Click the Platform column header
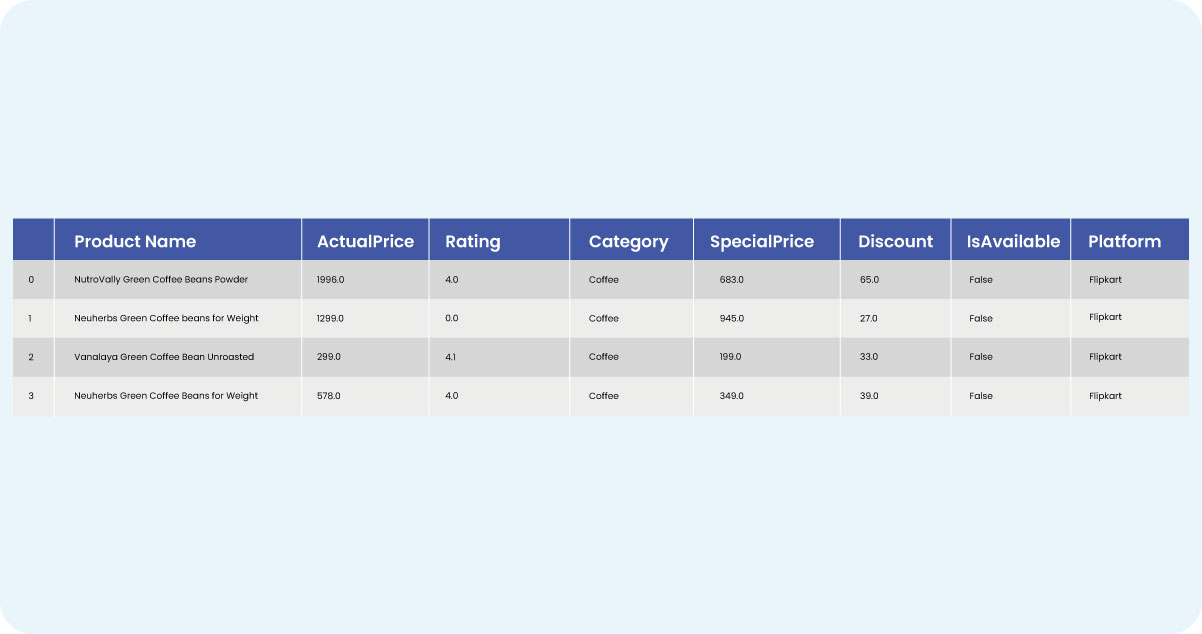 (x=1125, y=241)
